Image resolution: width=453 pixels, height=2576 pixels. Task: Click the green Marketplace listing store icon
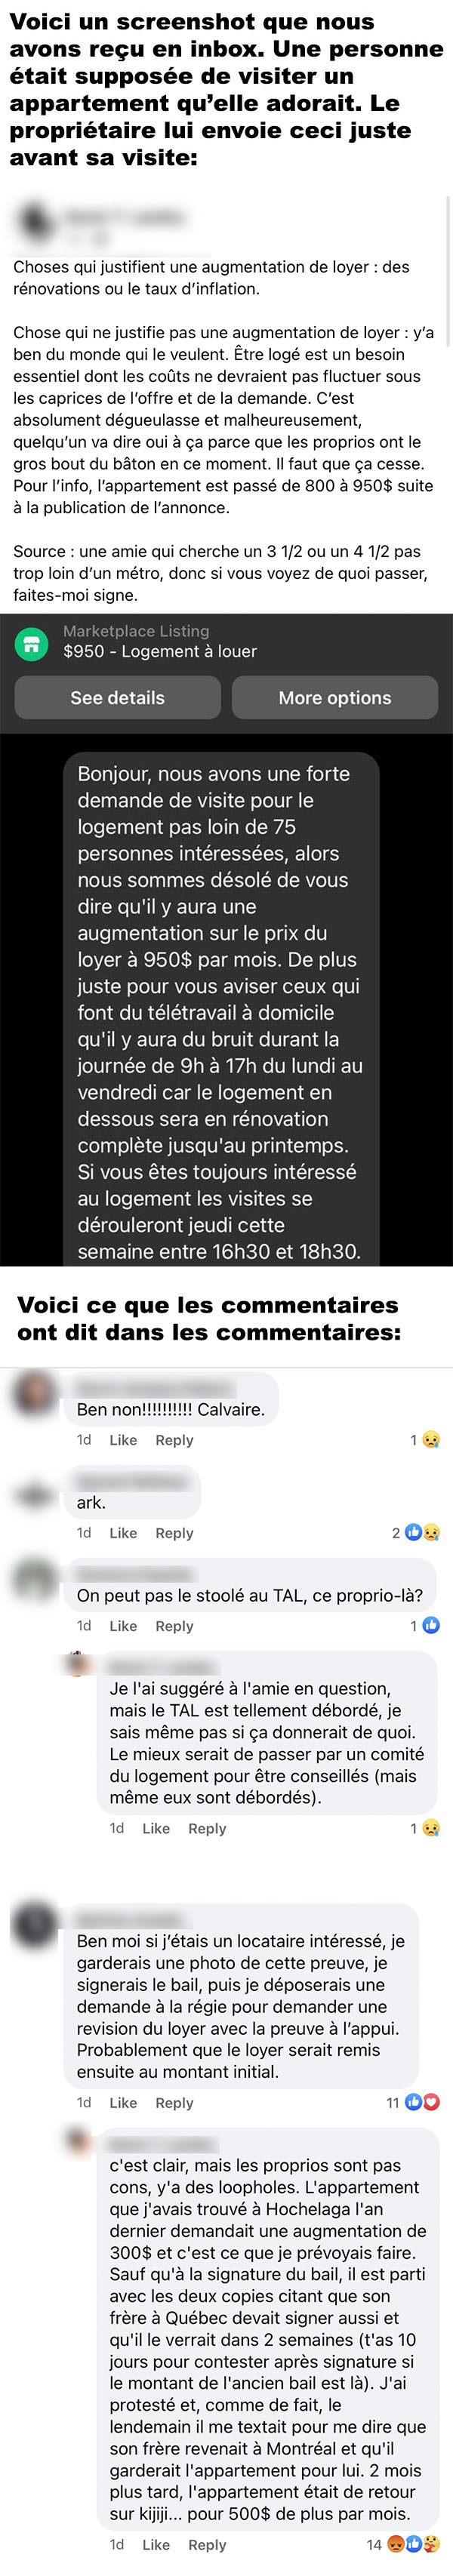click(32, 645)
